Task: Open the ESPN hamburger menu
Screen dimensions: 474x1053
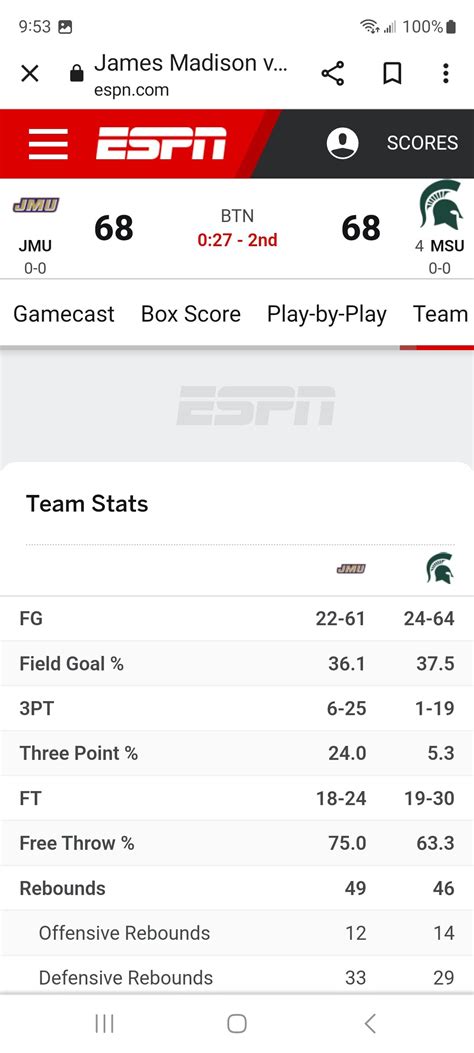Action: pos(48,144)
